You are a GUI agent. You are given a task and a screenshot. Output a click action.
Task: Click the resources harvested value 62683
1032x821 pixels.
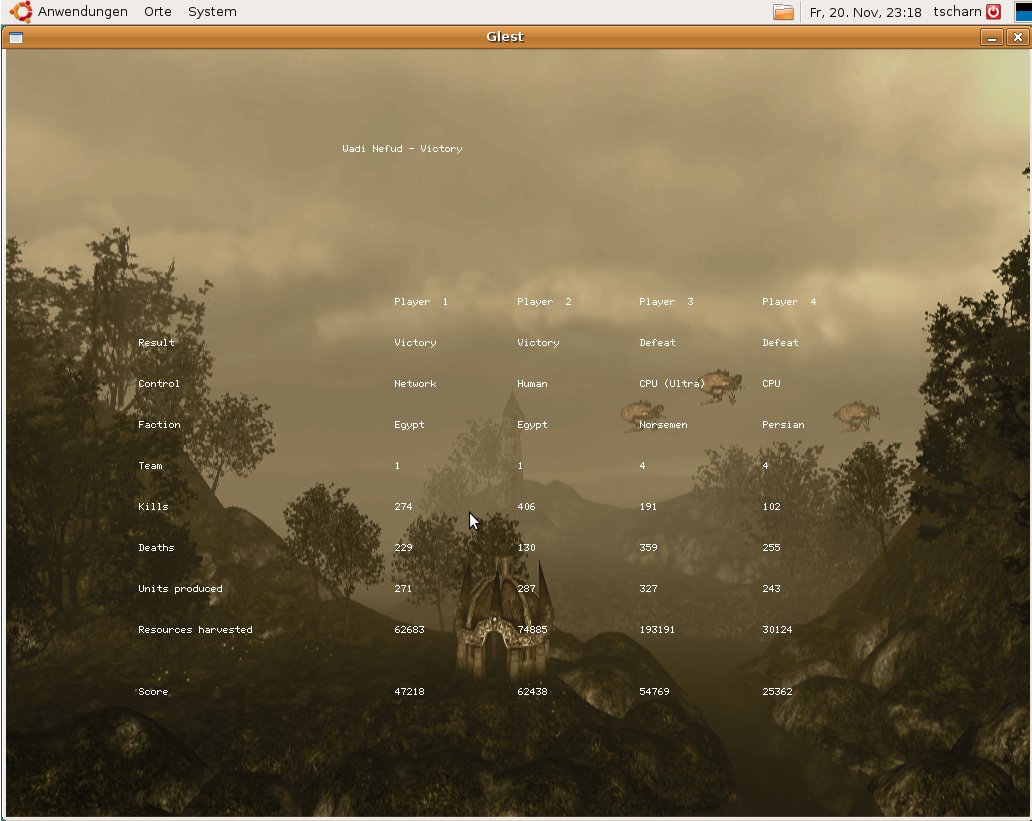409,629
